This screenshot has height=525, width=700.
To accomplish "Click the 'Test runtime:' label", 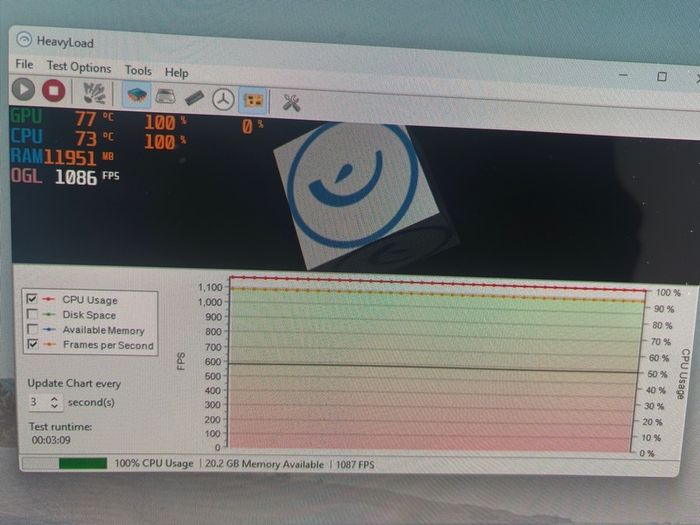I will tap(60, 426).
